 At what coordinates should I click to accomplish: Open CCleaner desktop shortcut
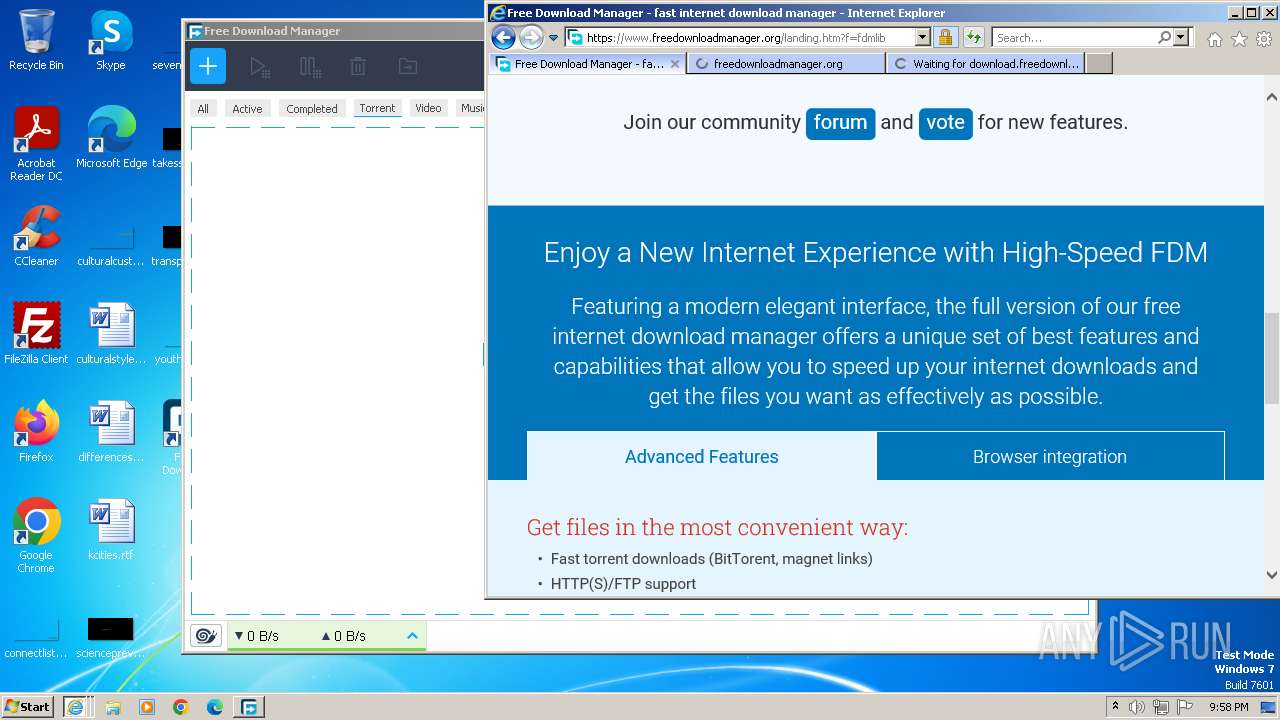pyautogui.click(x=36, y=236)
